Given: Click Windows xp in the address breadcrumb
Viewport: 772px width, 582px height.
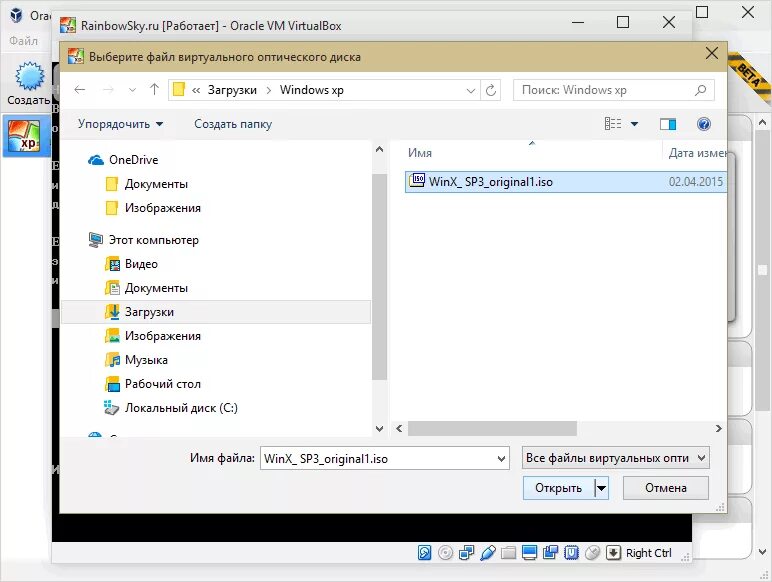Looking at the screenshot, I should click(x=312, y=90).
